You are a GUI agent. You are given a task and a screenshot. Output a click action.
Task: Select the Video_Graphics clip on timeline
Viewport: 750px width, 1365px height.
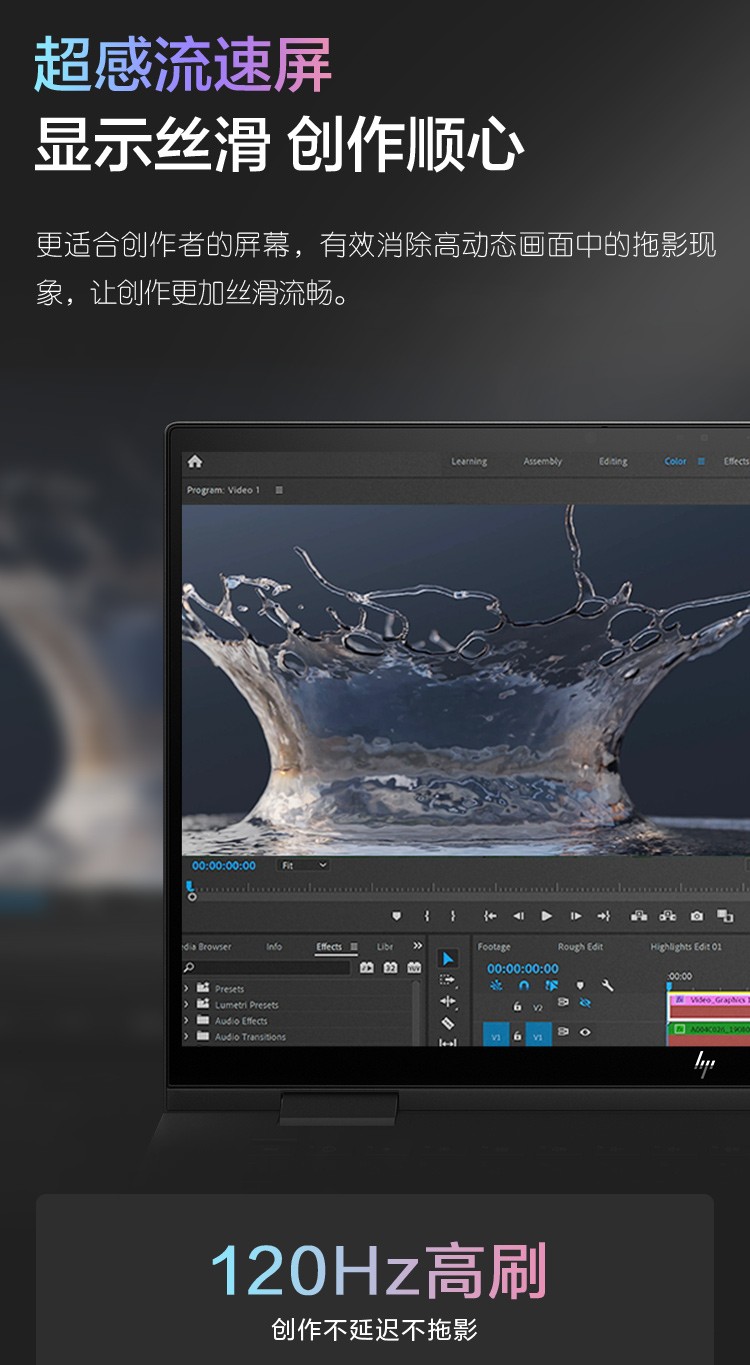(709, 1005)
